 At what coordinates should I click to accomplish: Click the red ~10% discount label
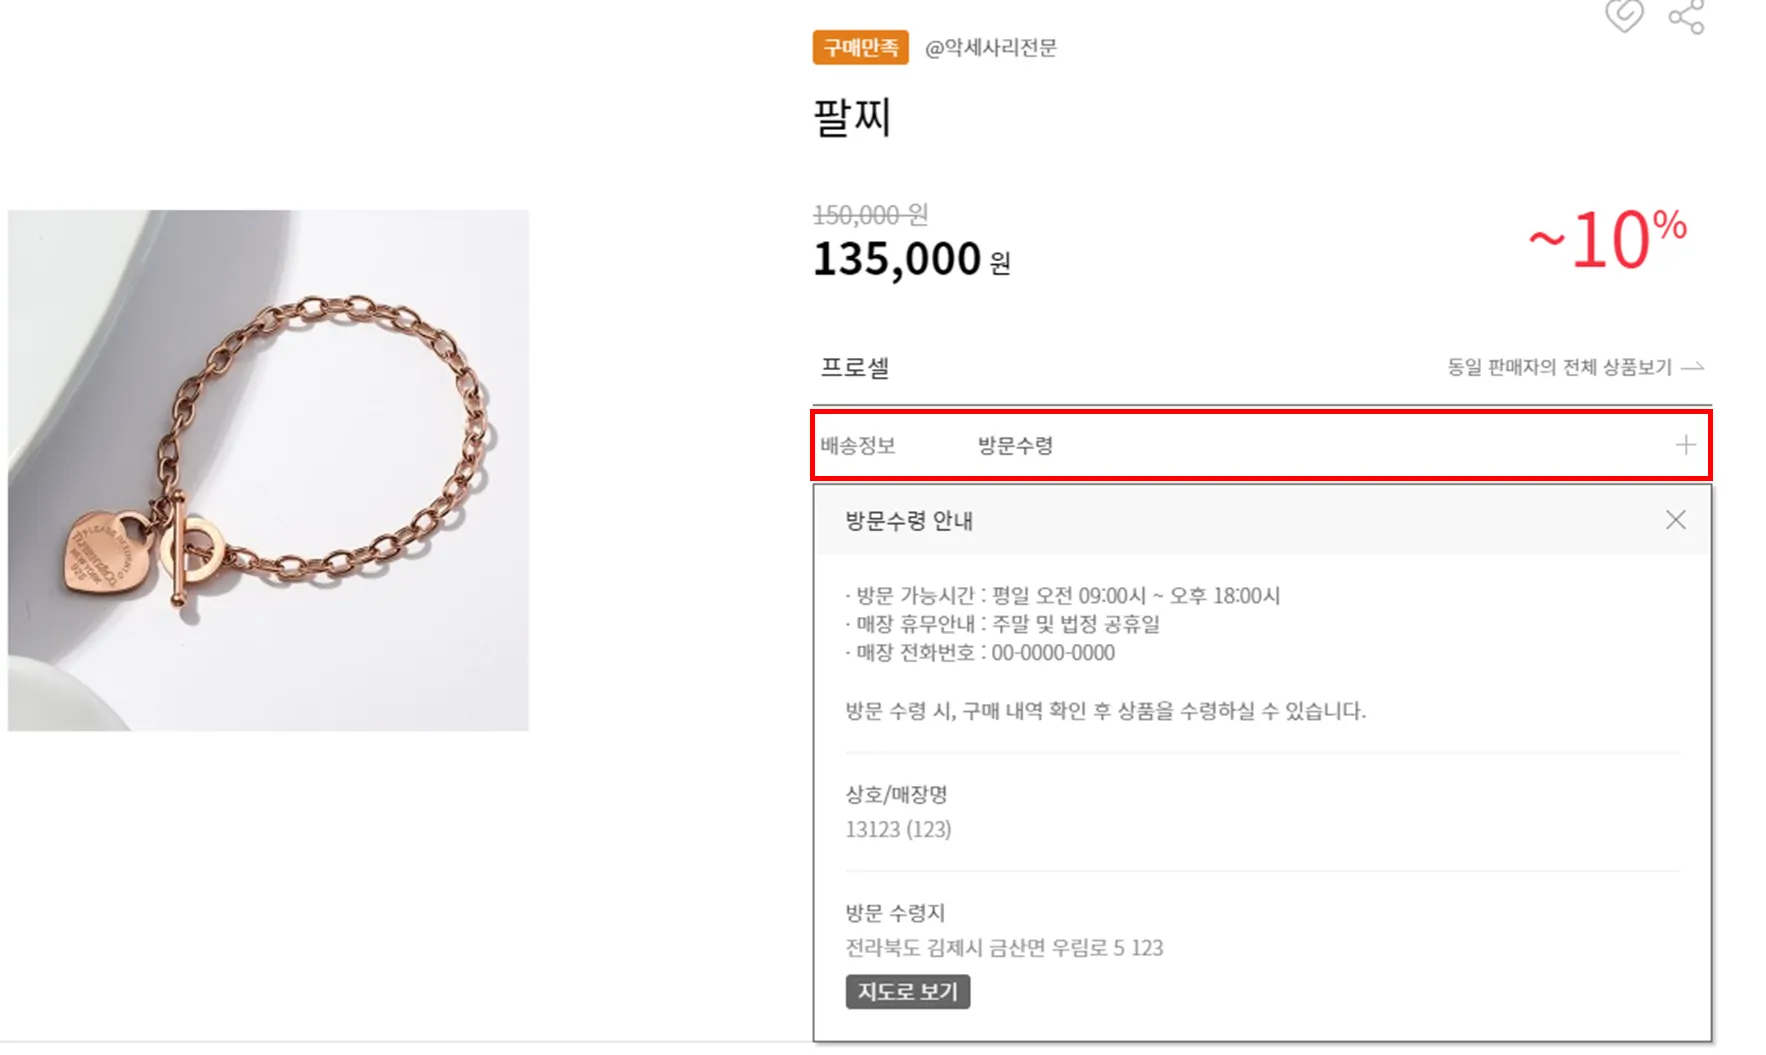(1607, 239)
